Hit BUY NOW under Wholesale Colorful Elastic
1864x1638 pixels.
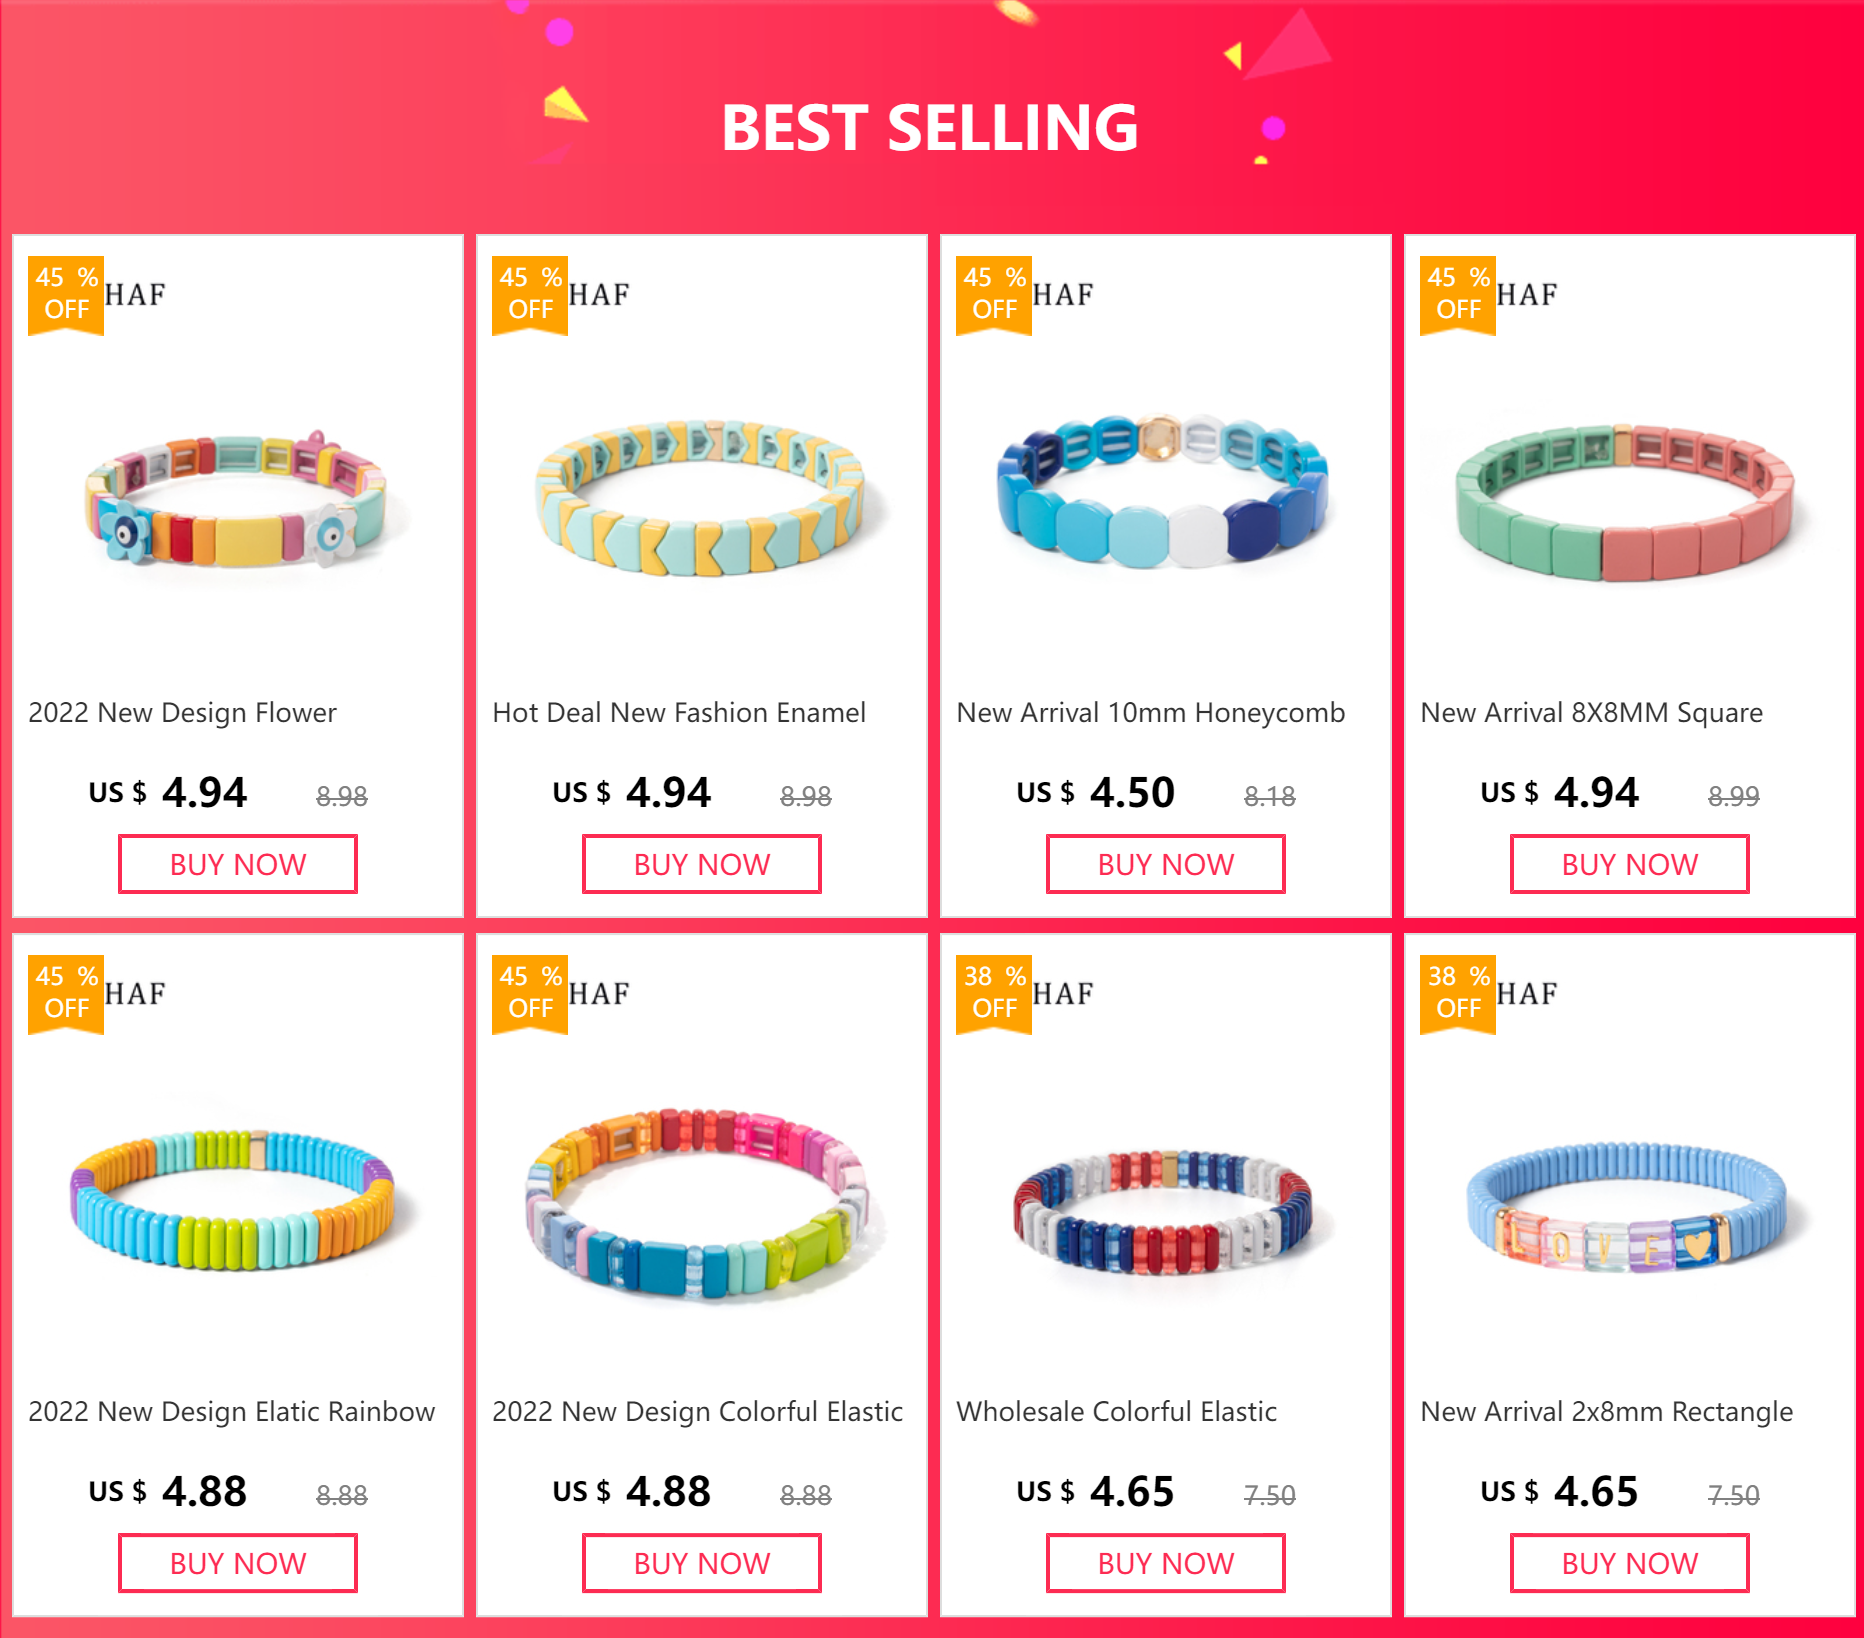point(1165,1563)
